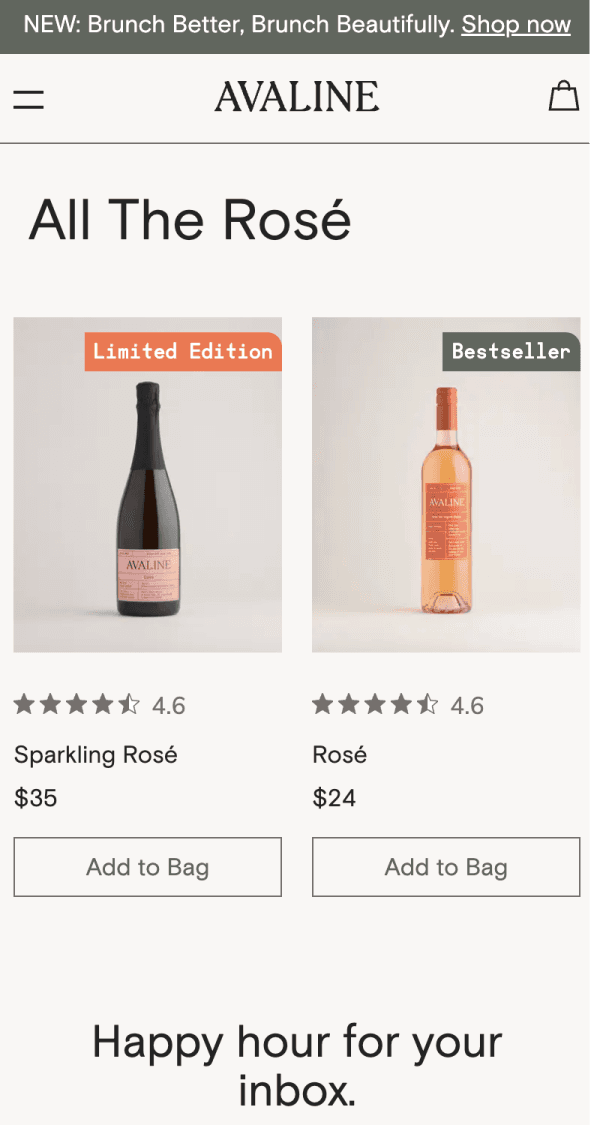Add Rosé to bag
This screenshot has width=590, height=1125.
(x=446, y=867)
